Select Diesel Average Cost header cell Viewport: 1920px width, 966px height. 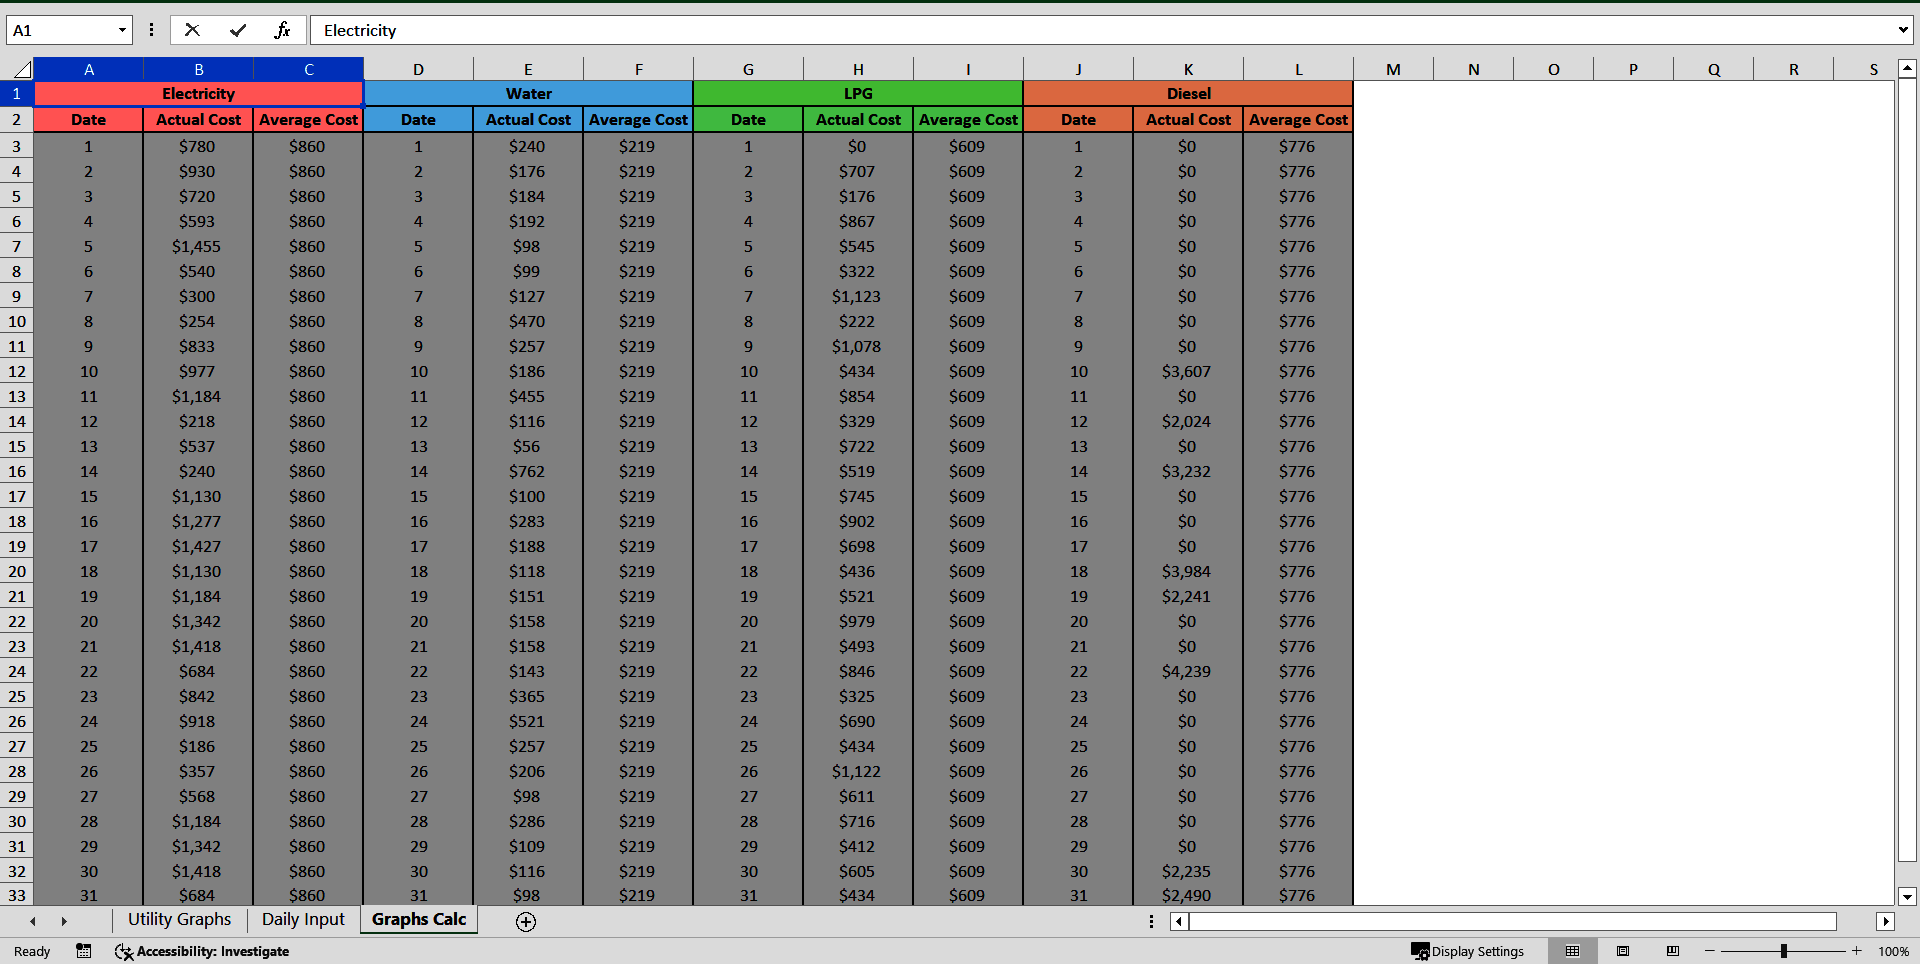click(1298, 119)
